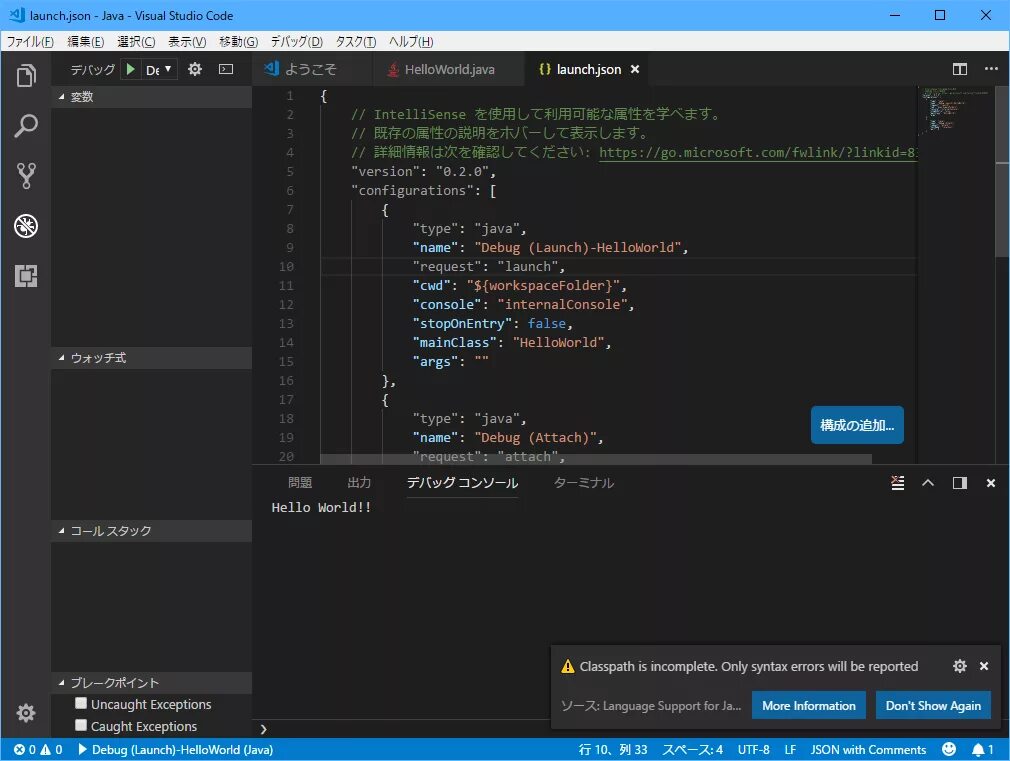Click the "mainClass" line in editor

512,343
